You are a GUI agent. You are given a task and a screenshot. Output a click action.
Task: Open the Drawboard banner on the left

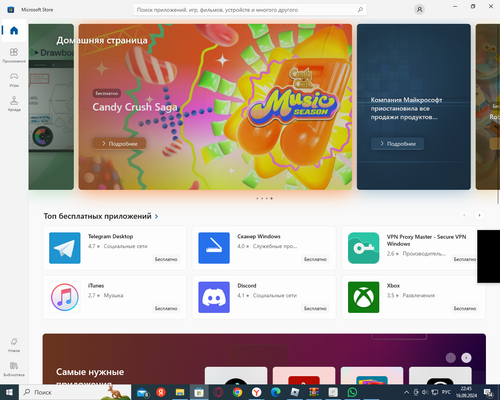tap(51, 107)
